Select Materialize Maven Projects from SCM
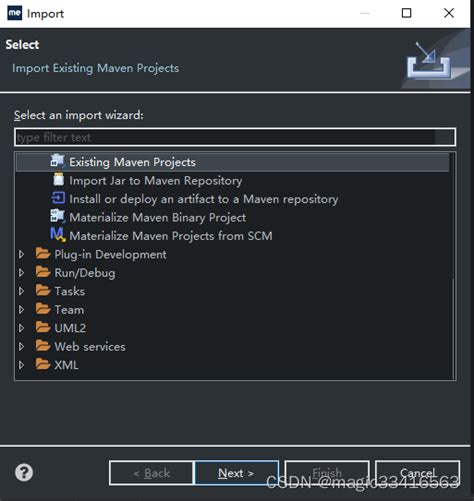The height and width of the screenshot is (501, 474). pyautogui.click(x=171, y=236)
